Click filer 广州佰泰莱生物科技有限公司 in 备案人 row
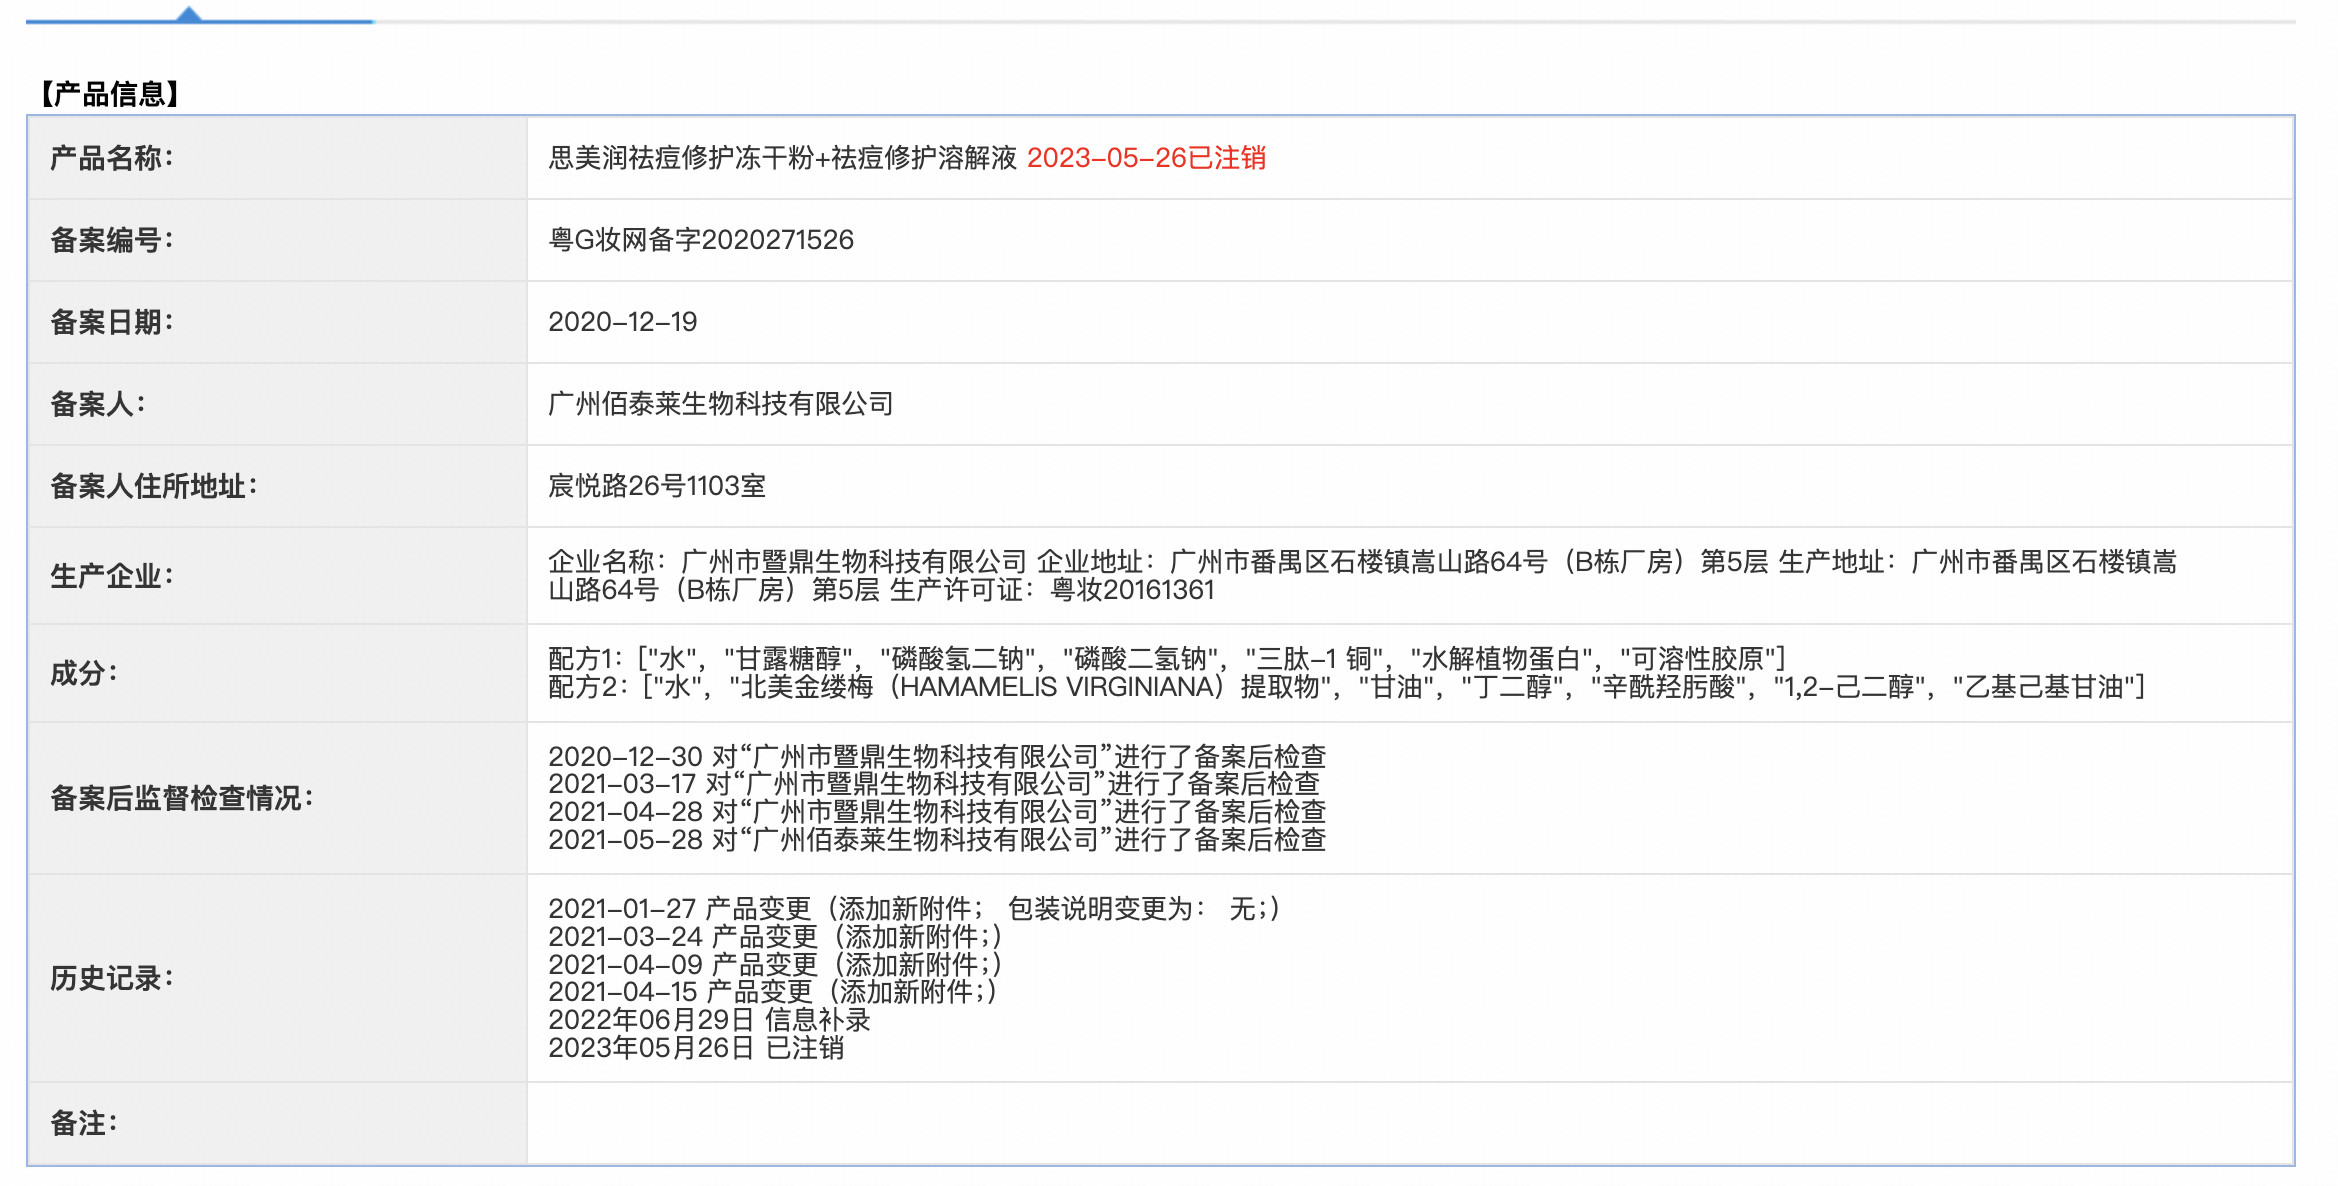 pos(720,404)
